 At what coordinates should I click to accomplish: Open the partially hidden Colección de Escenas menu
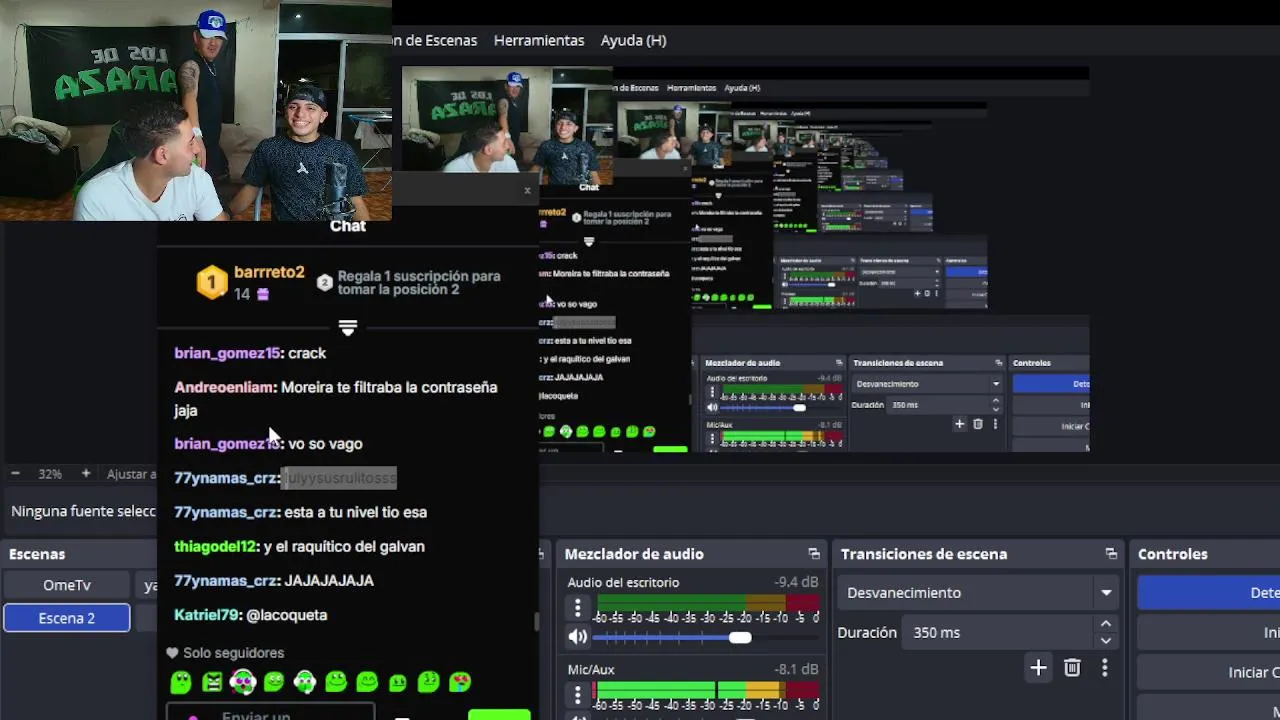pyautogui.click(x=435, y=40)
